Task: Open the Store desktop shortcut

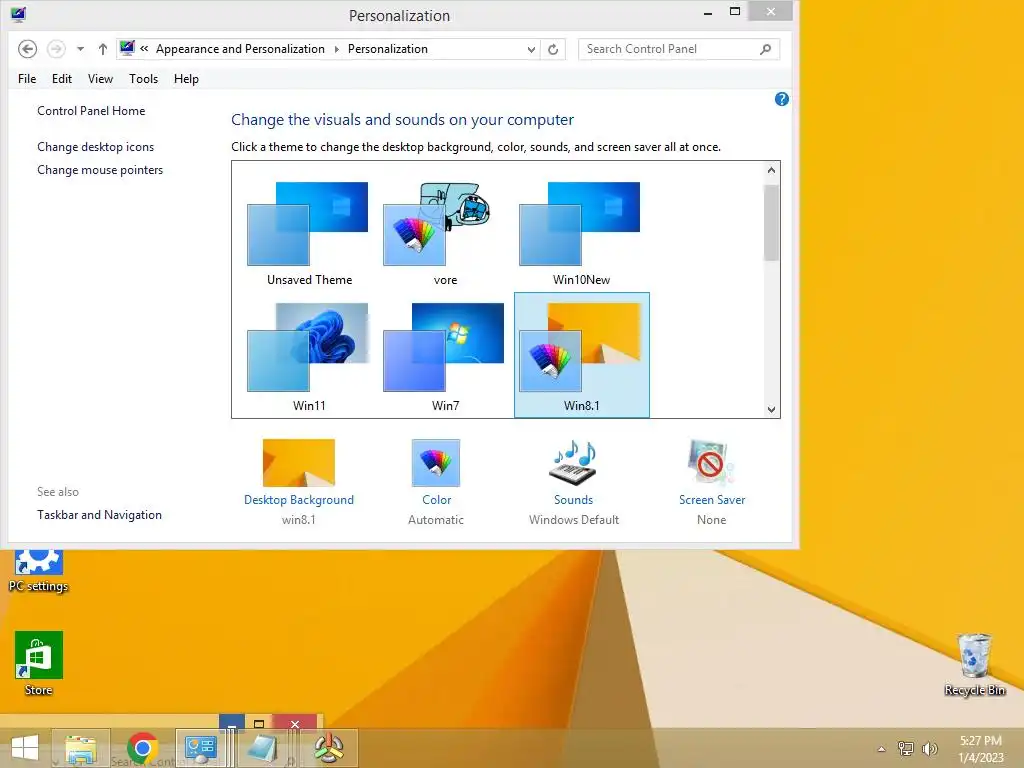Action: point(39,664)
